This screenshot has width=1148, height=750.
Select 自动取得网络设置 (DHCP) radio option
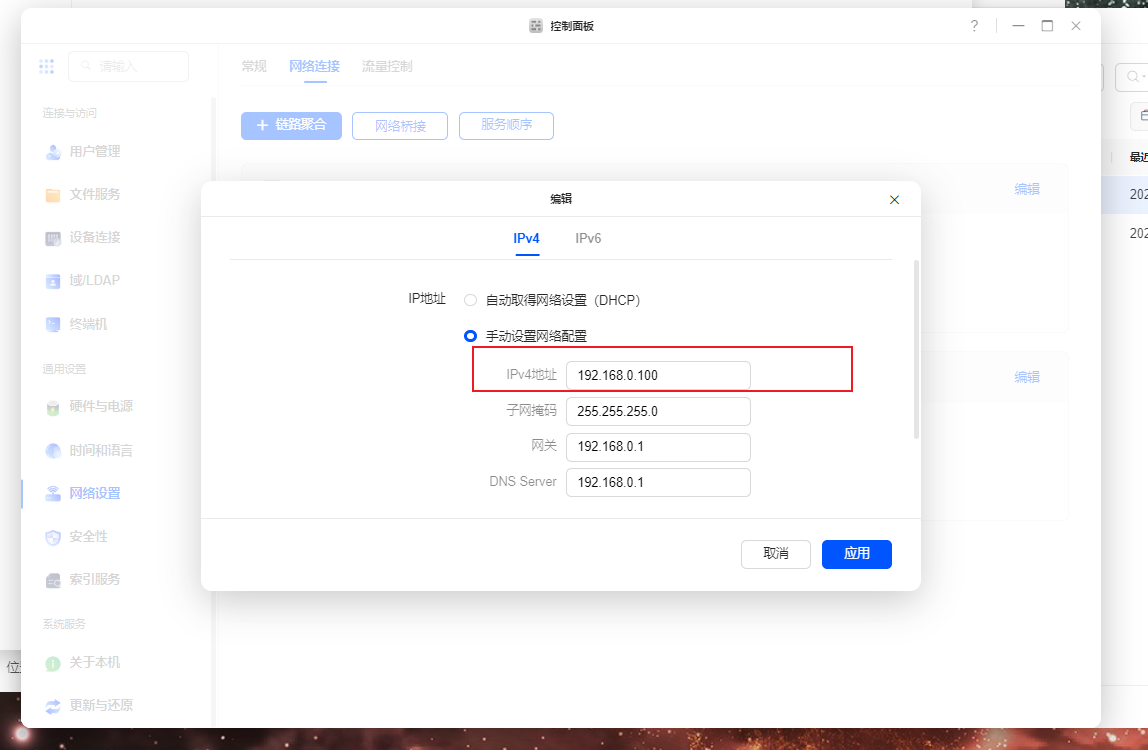tap(470, 300)
